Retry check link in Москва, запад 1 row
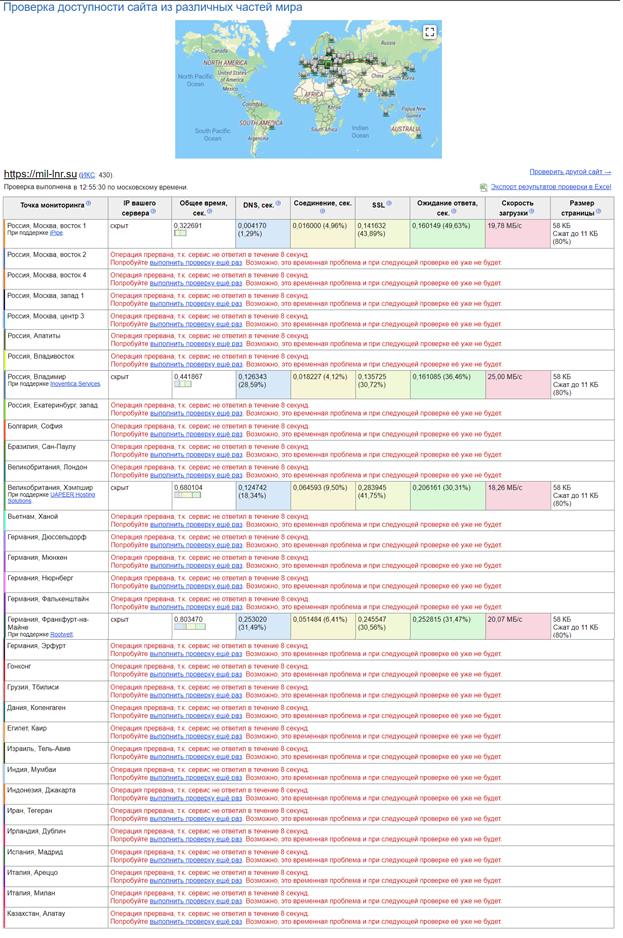 [196, 303]
